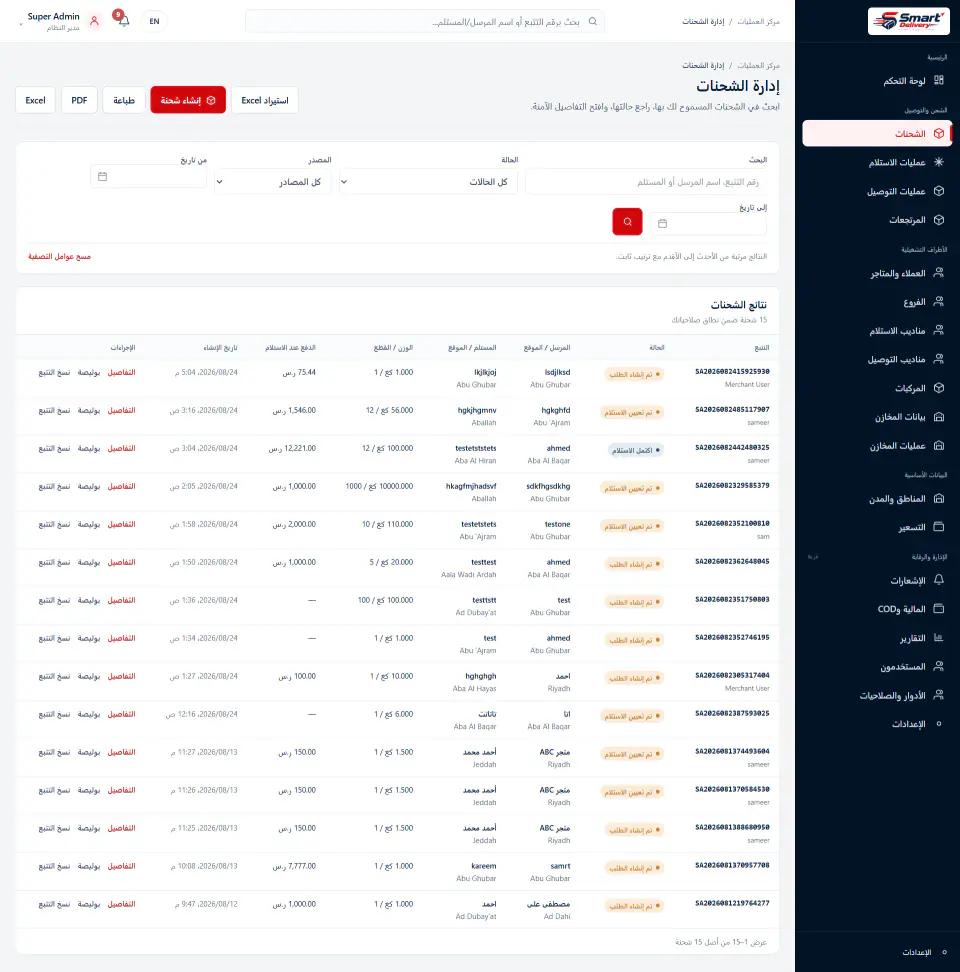Switch the language with the EN button
Image resolution: width=960 pixels, height=972 pixels.
tap(154, 21)
